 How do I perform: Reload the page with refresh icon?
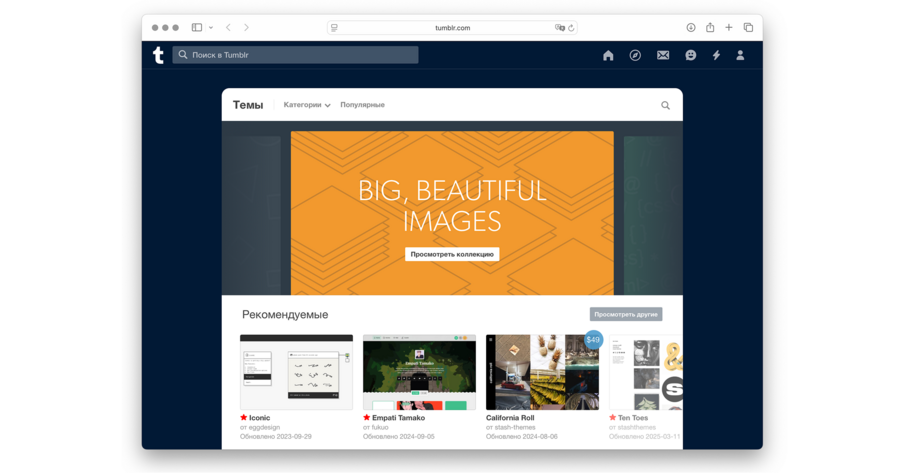pyautogui.click(x=571, y=28)
